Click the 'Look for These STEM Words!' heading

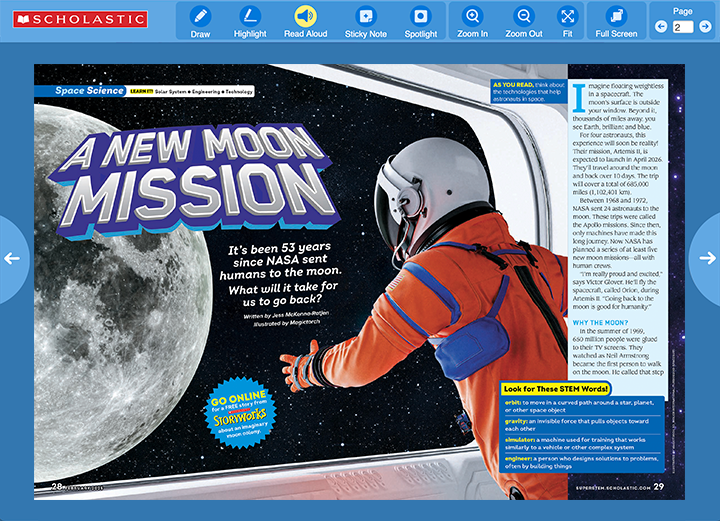(556, 389)
